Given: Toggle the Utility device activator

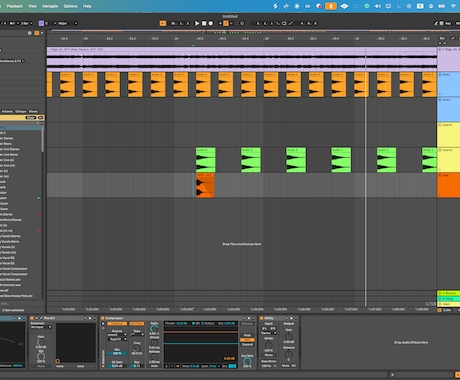Looking at the screenshot, I should pos(261,318).
